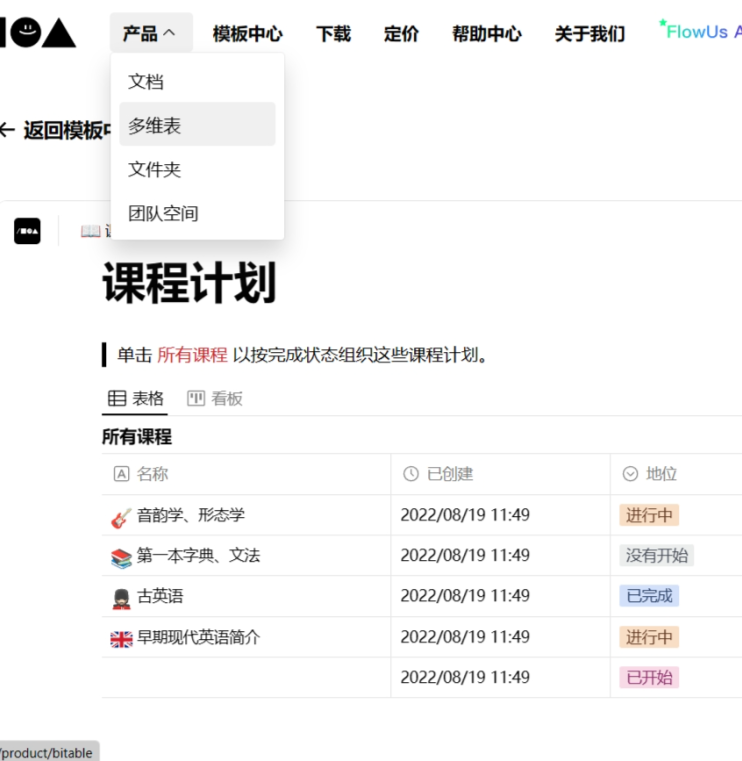This screenshot has width=742, height=761.
Task: Click the 地位 column header
Action: [x=676, y=474]
